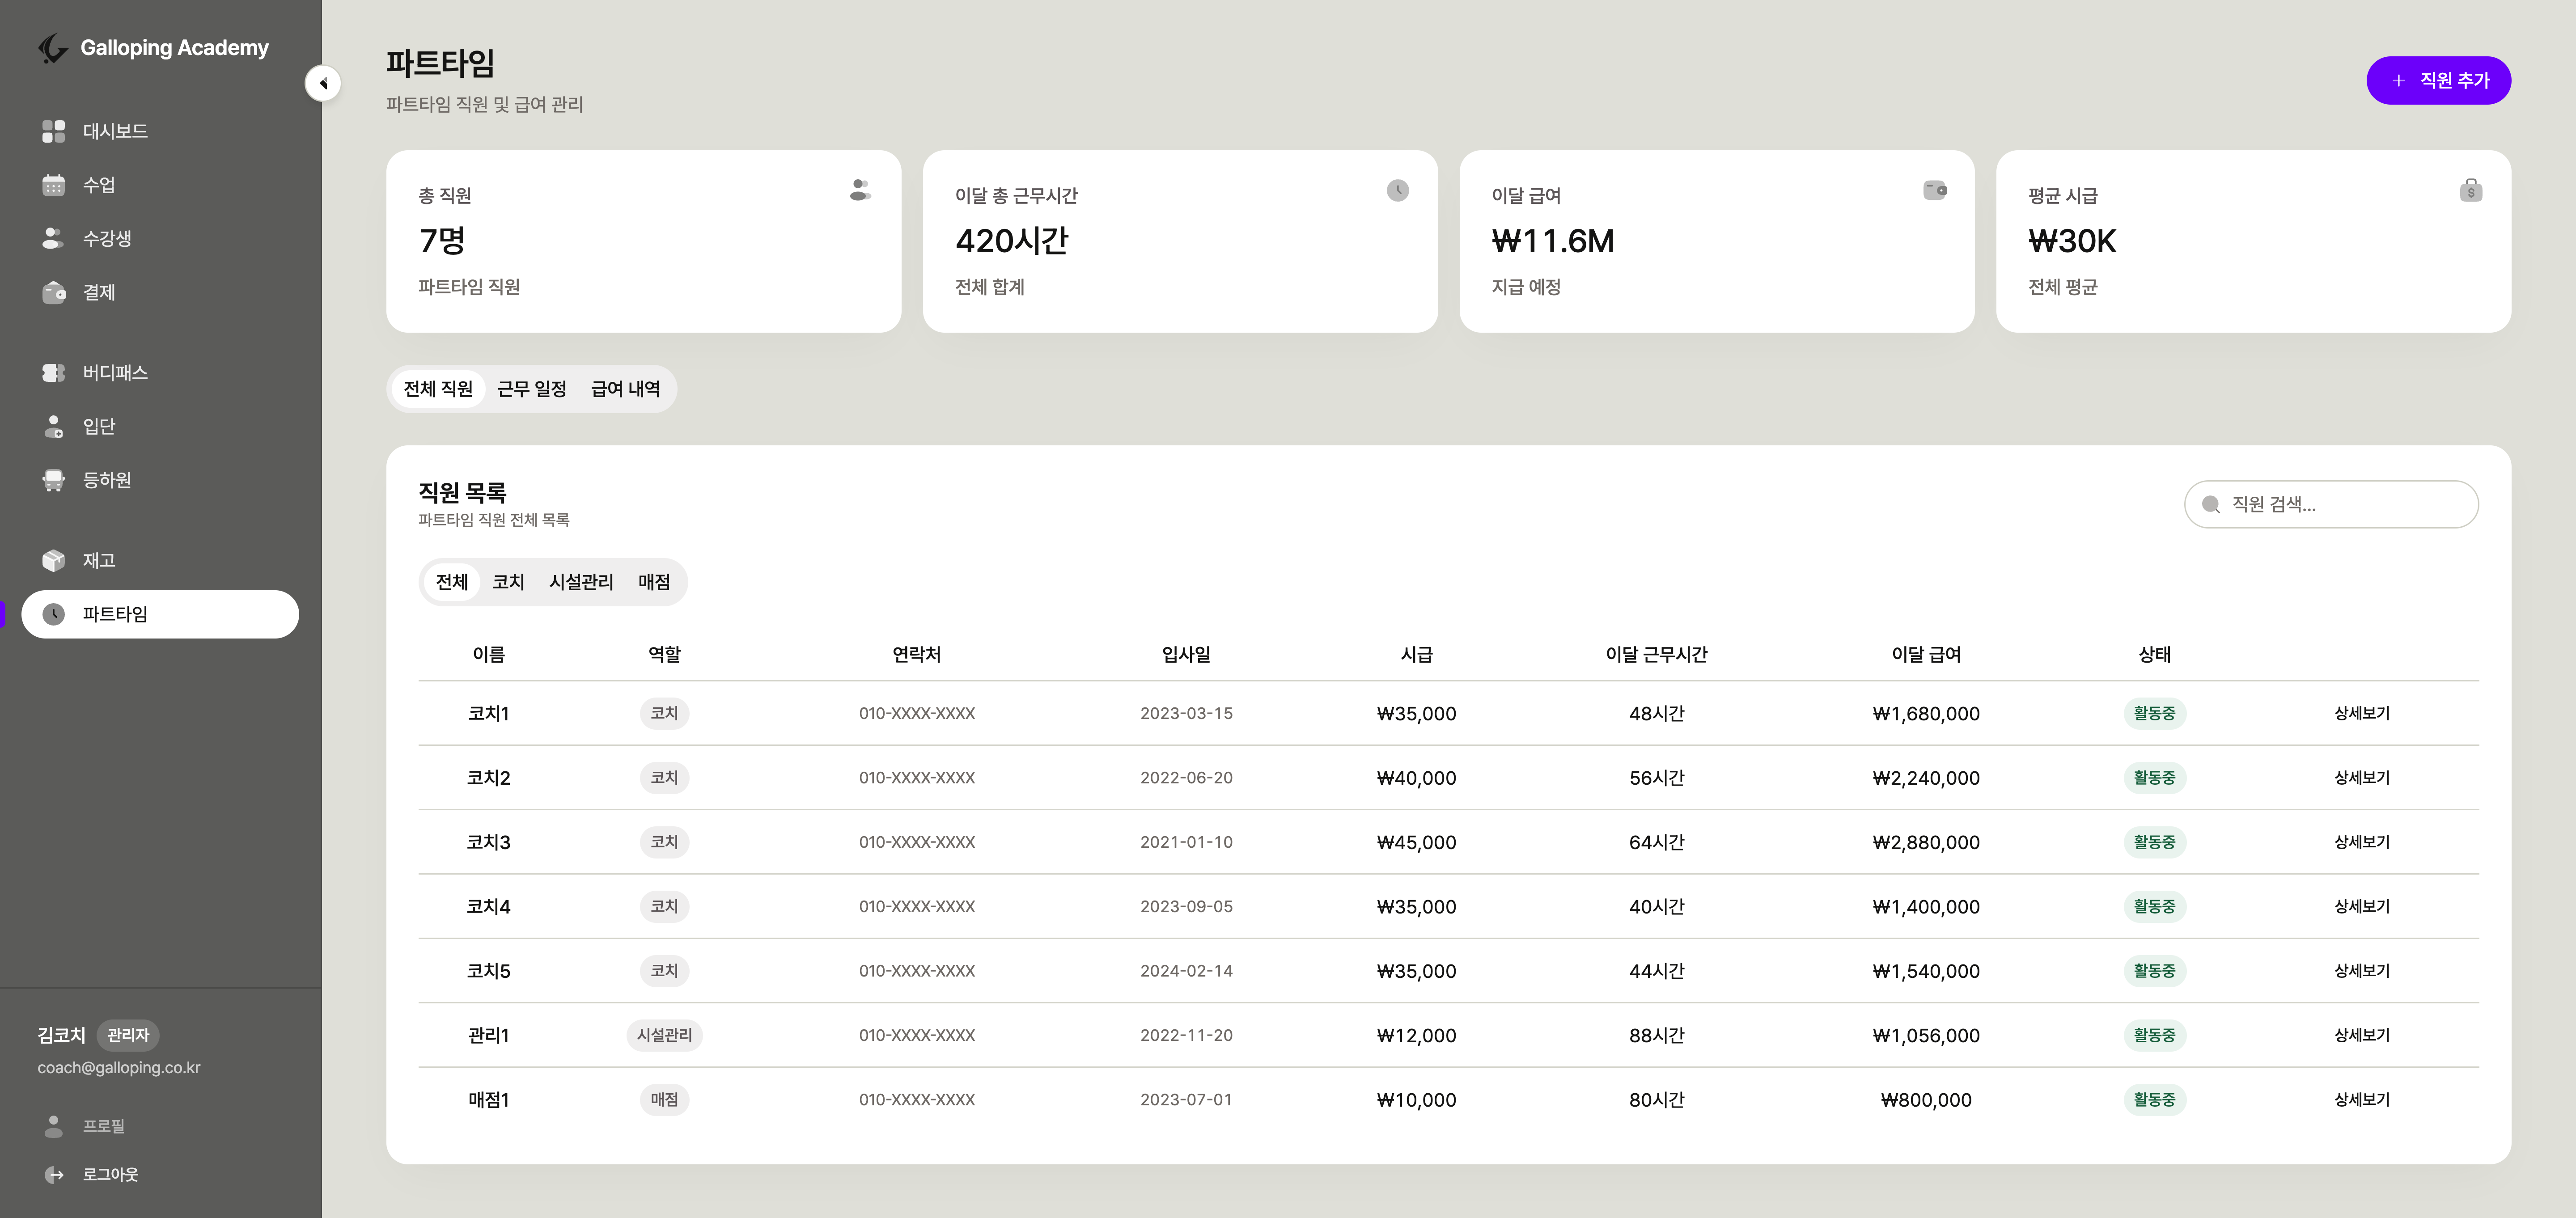This screenshot has width=2576, height=1218.
Task: Click the magnifier icon in staff search
Action: (2211, 505)
